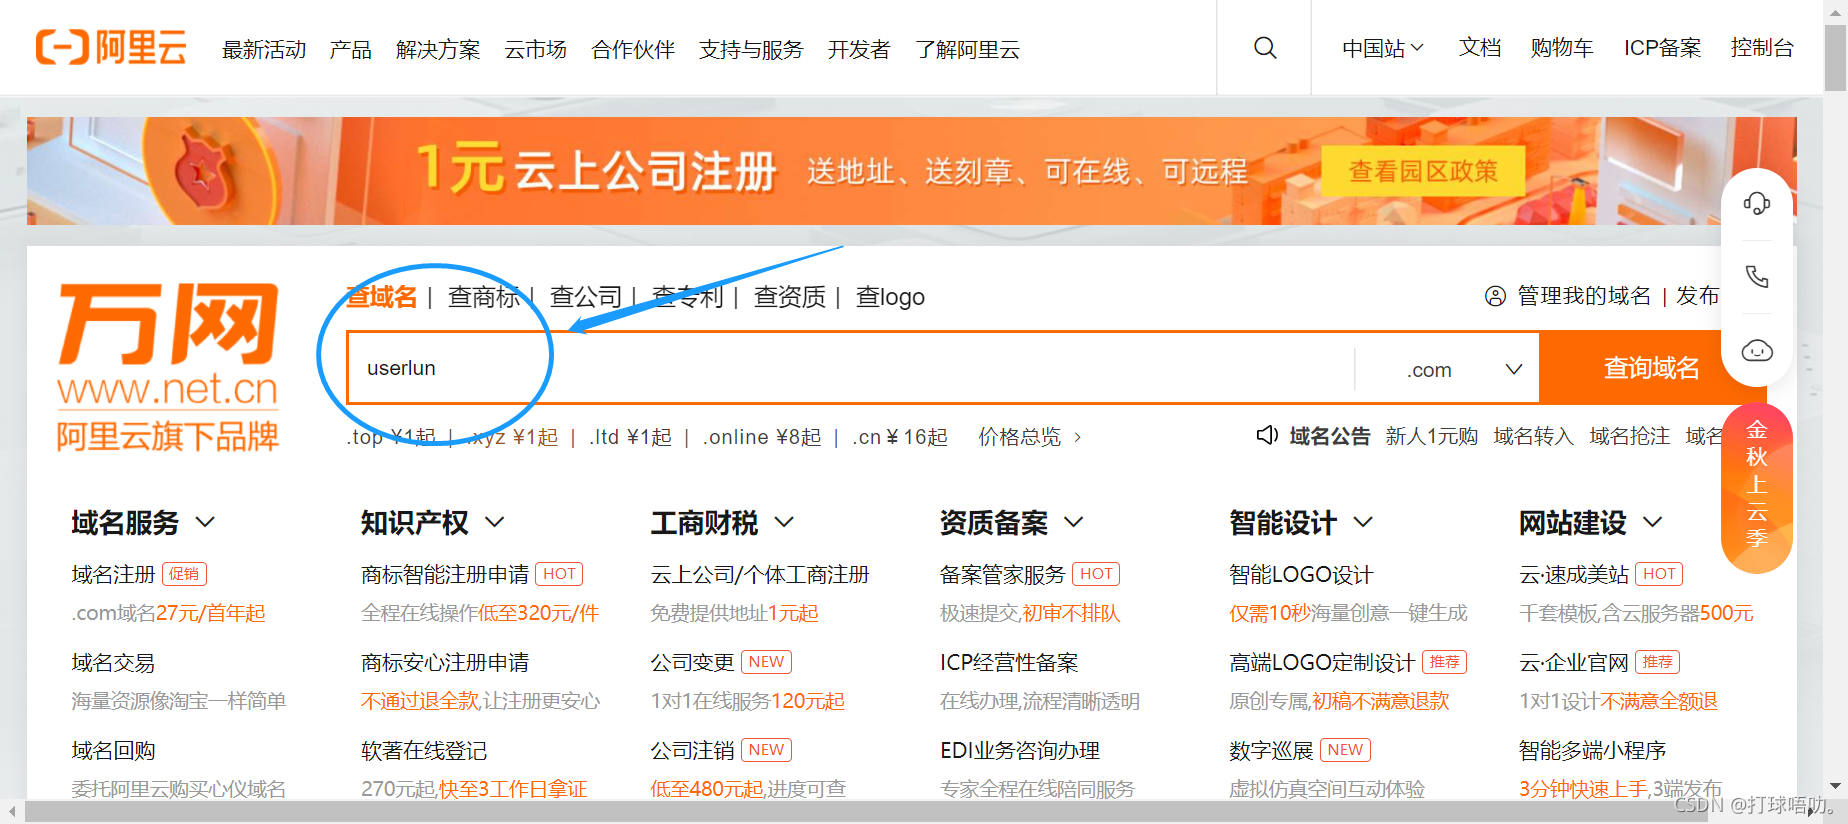The height and width of the screenshot is (824, 1848).
Task: Switch to the 查商标 tab
Action: [x=484, y=297]
